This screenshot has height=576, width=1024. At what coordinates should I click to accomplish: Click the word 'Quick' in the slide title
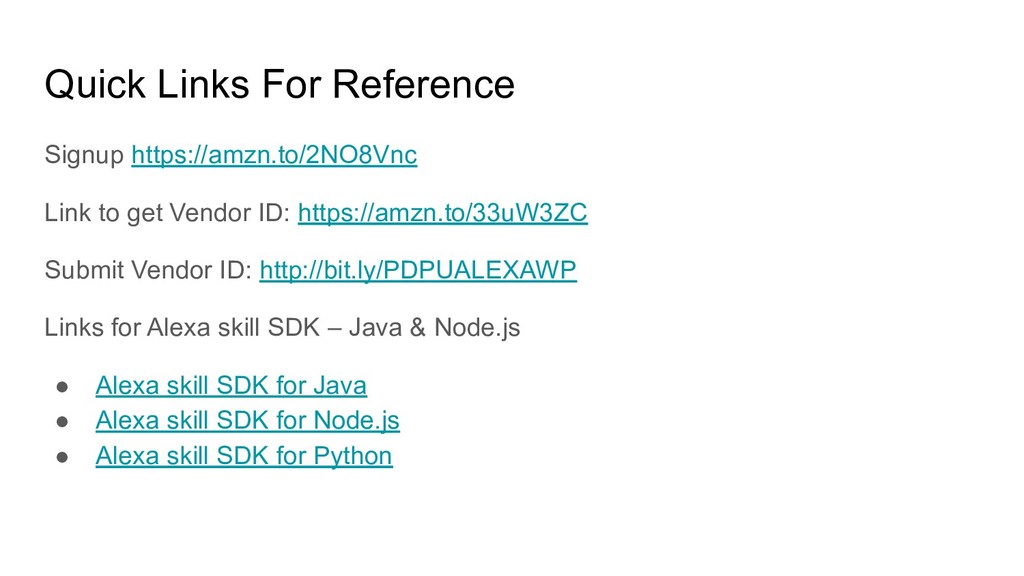[x=95, y=84]
